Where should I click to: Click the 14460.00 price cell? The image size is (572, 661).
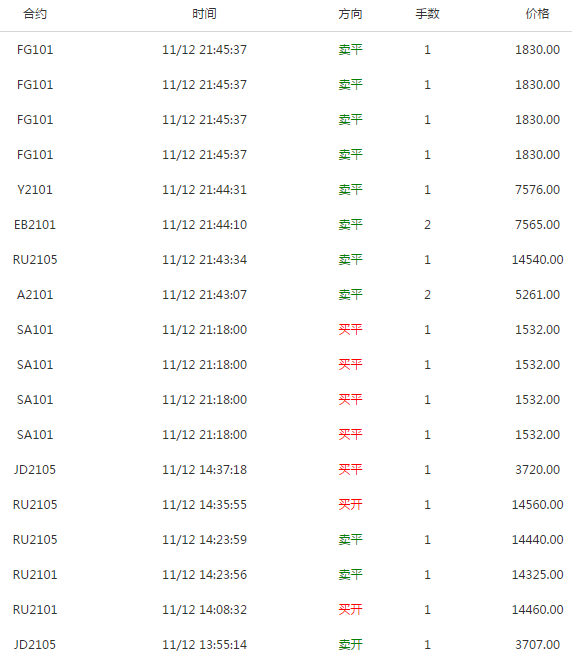coord(537,610)
